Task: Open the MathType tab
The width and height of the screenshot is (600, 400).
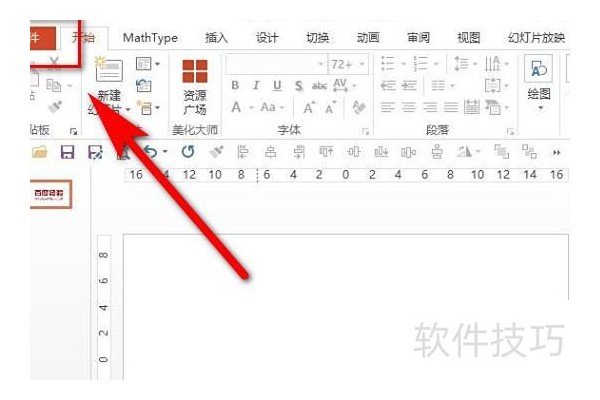Action: [150, 38]
